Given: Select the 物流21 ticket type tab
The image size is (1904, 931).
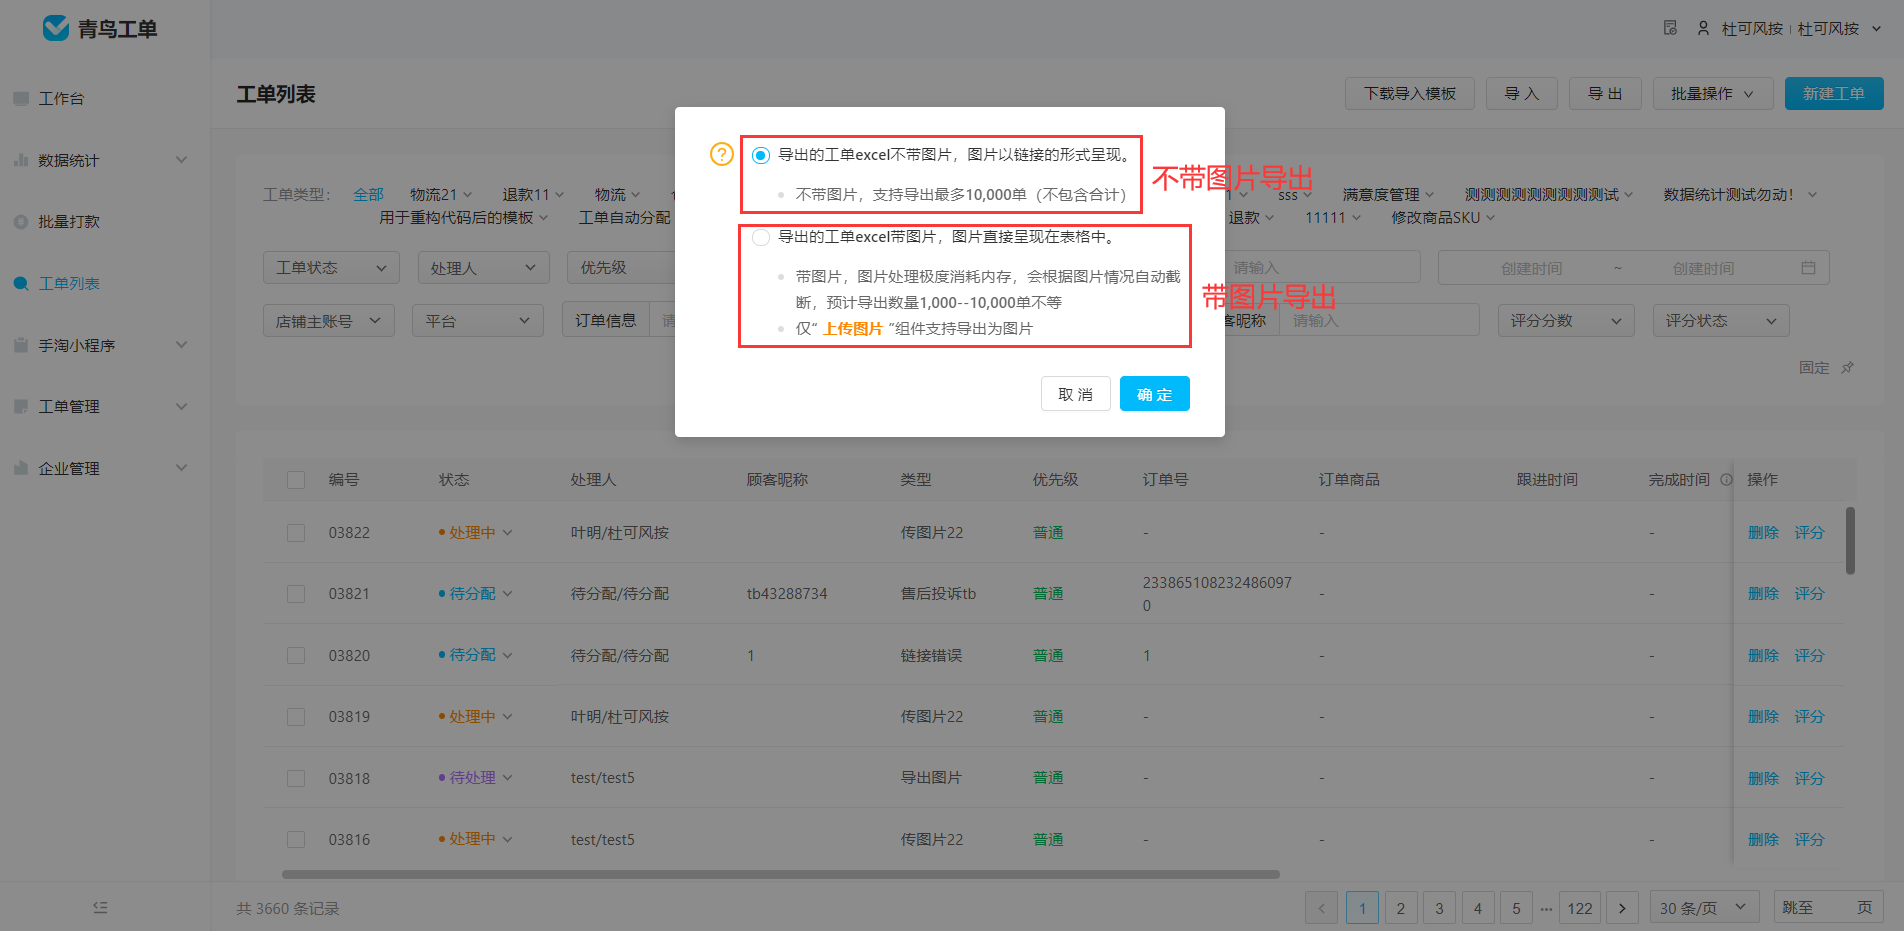Looking at the screenshot, I should pos(441,195).
